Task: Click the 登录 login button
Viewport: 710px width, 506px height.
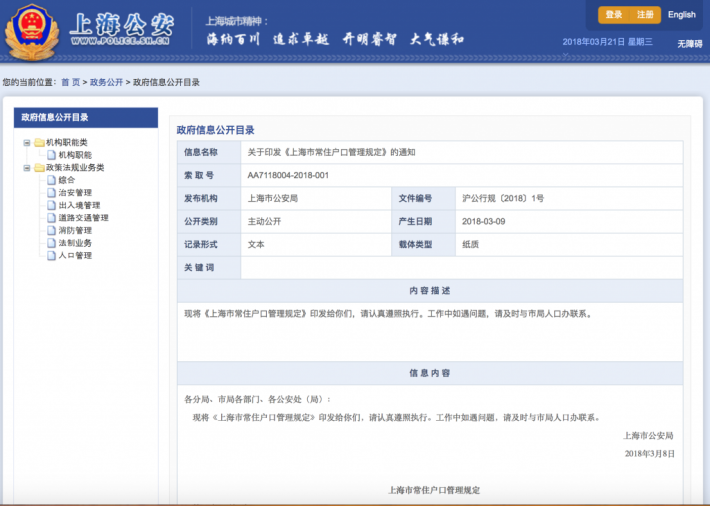Action: coord(613,15)
